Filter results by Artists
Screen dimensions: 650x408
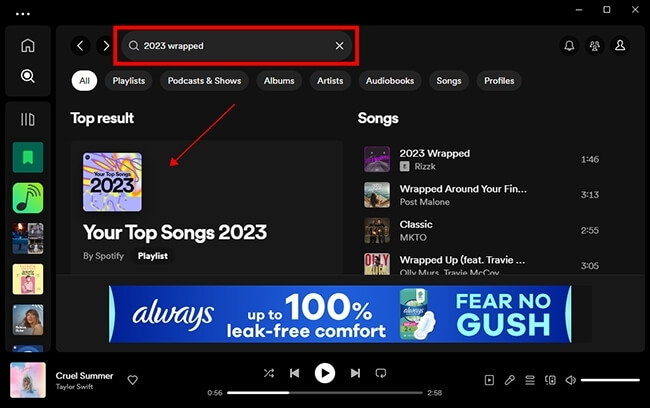(330, 80)
